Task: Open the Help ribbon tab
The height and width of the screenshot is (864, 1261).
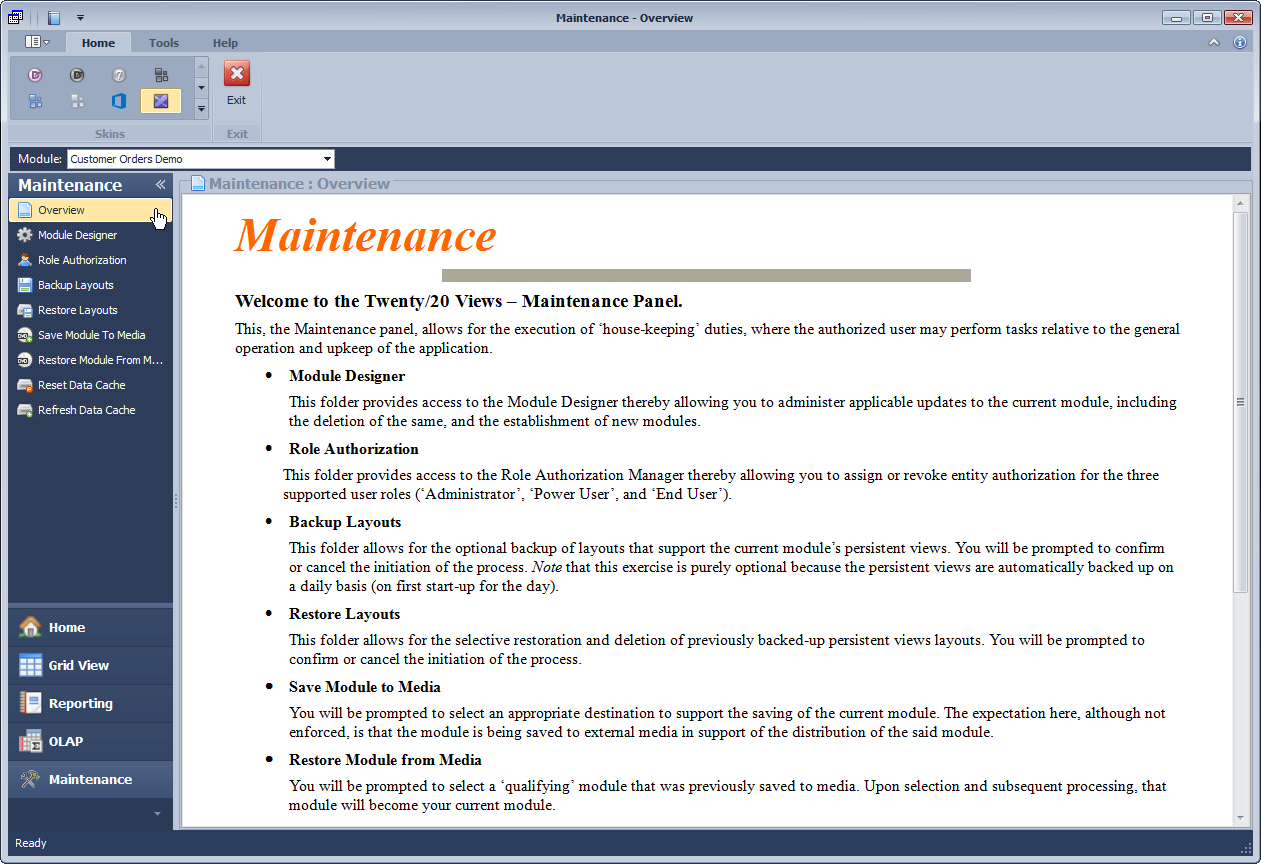Action: 225,43
